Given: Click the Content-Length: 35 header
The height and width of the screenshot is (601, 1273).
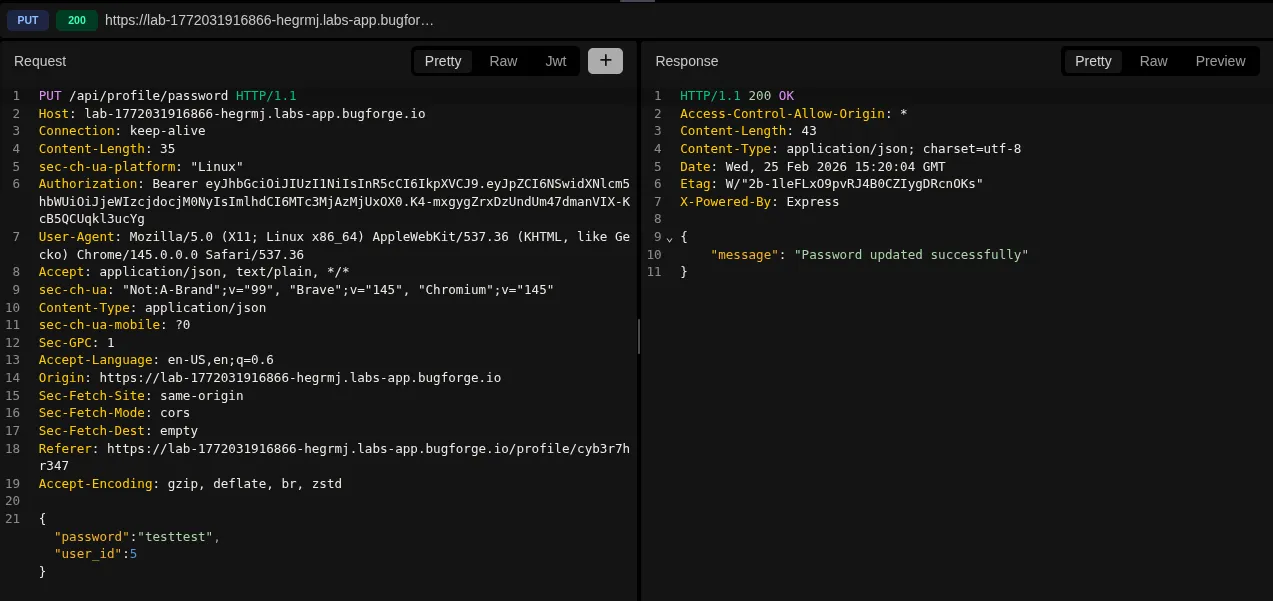Looking at the screenshot, I should 107,149.
